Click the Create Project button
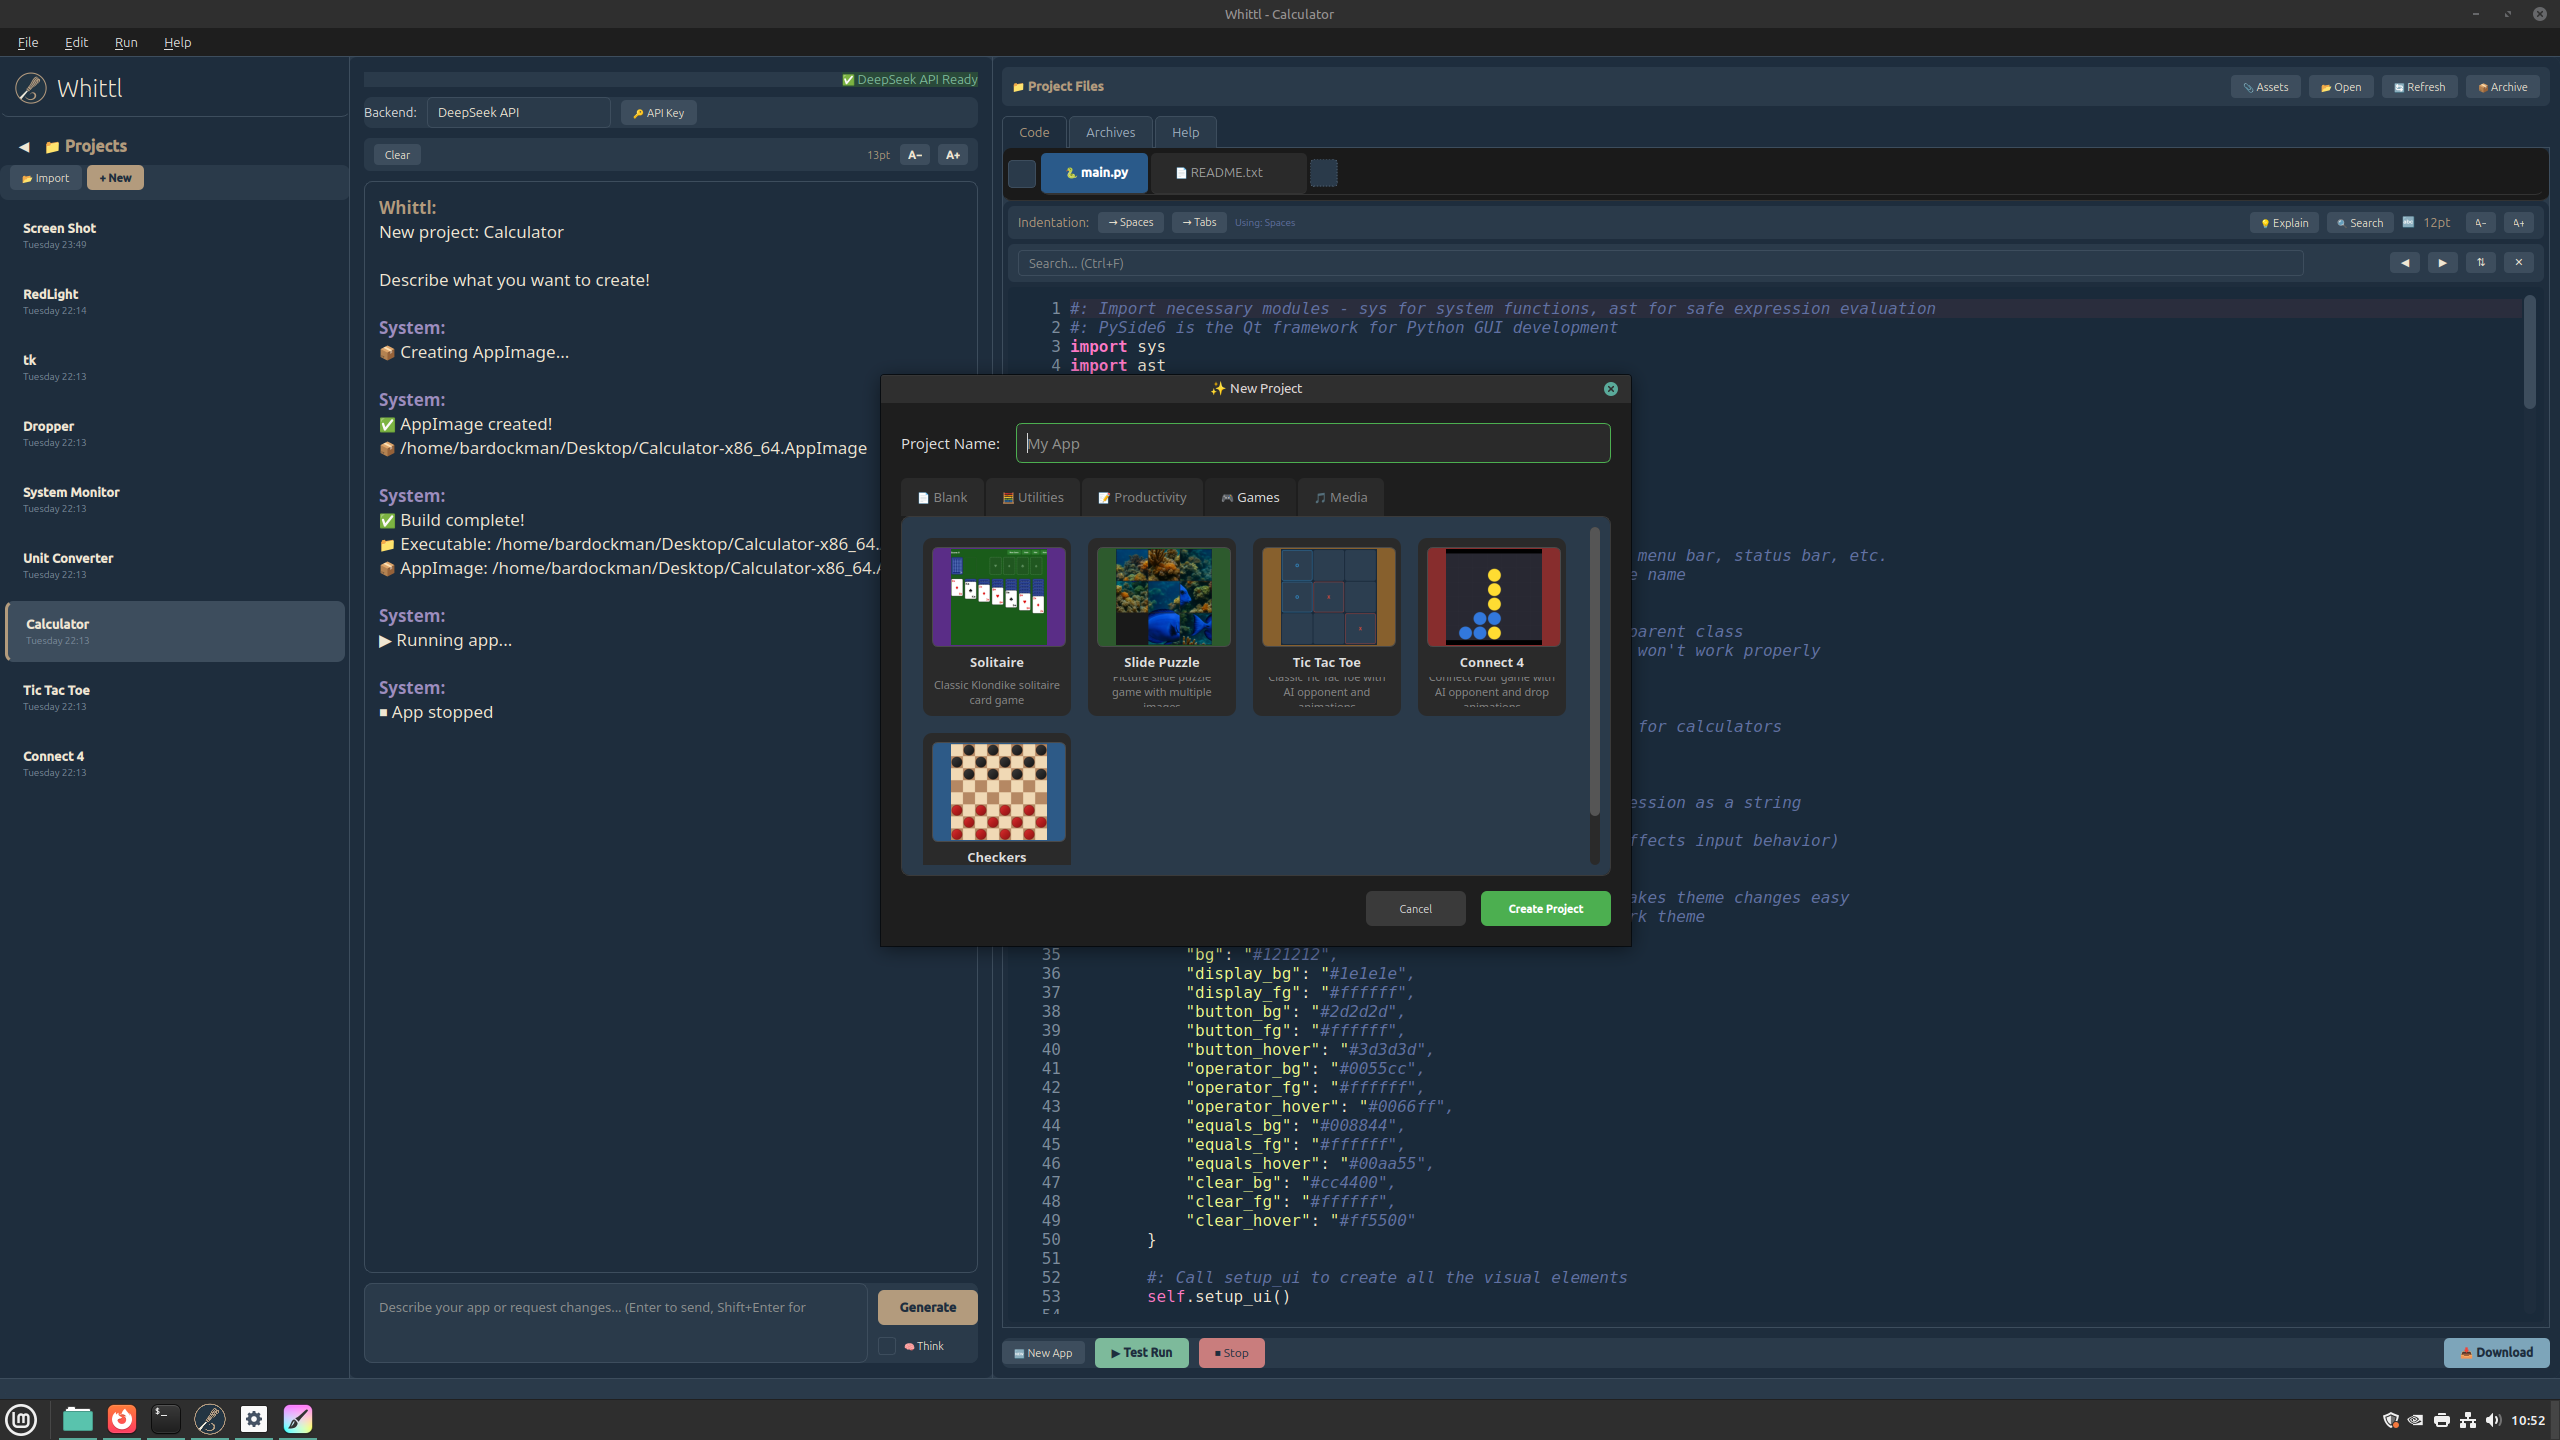 click(x=1545, y=908)
